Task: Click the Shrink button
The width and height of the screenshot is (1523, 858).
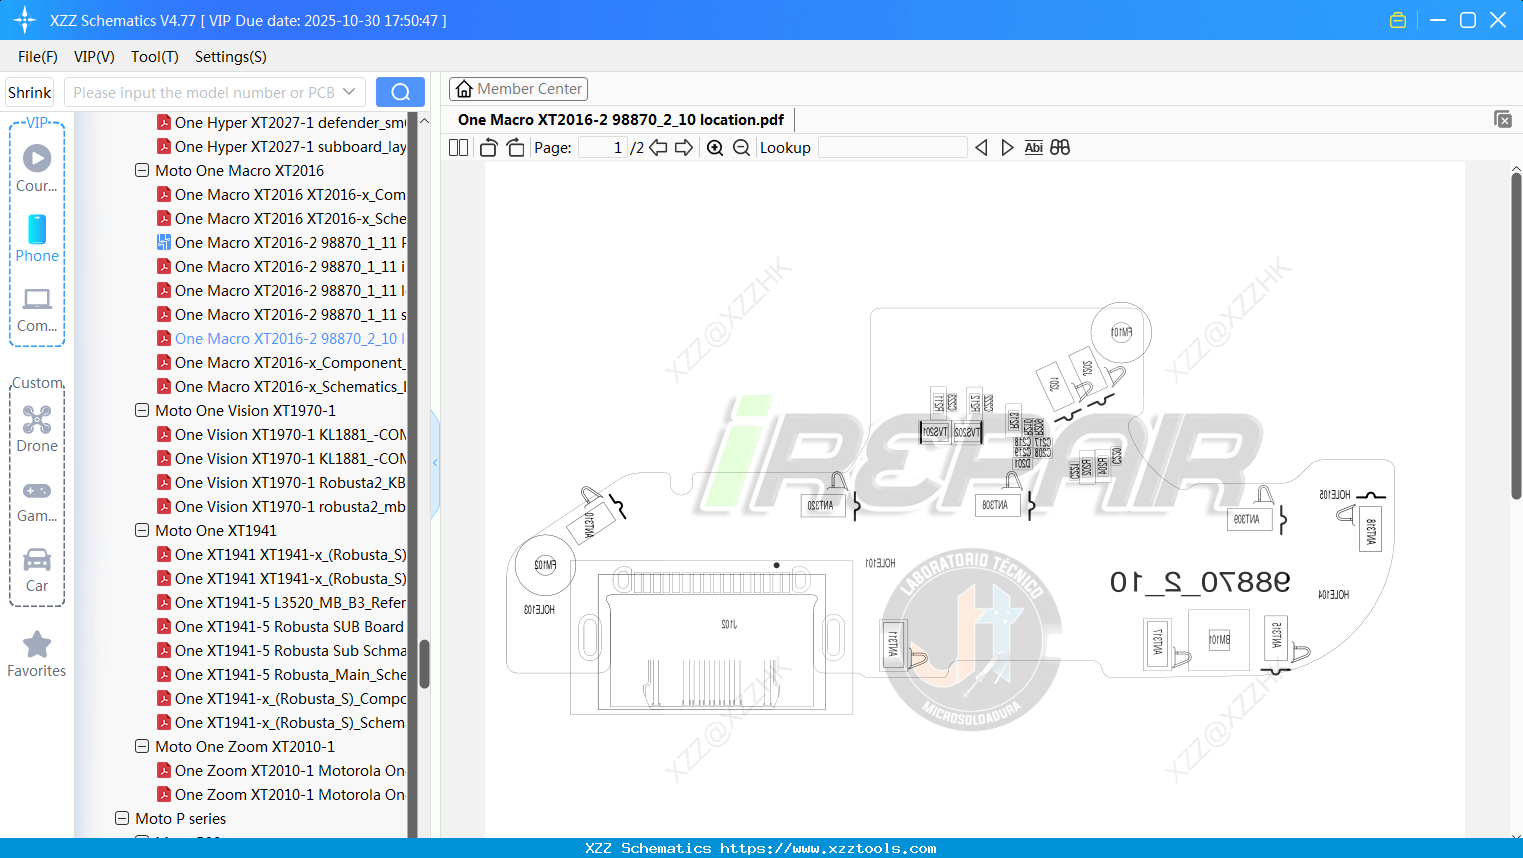Action: [x=30, y=92]
